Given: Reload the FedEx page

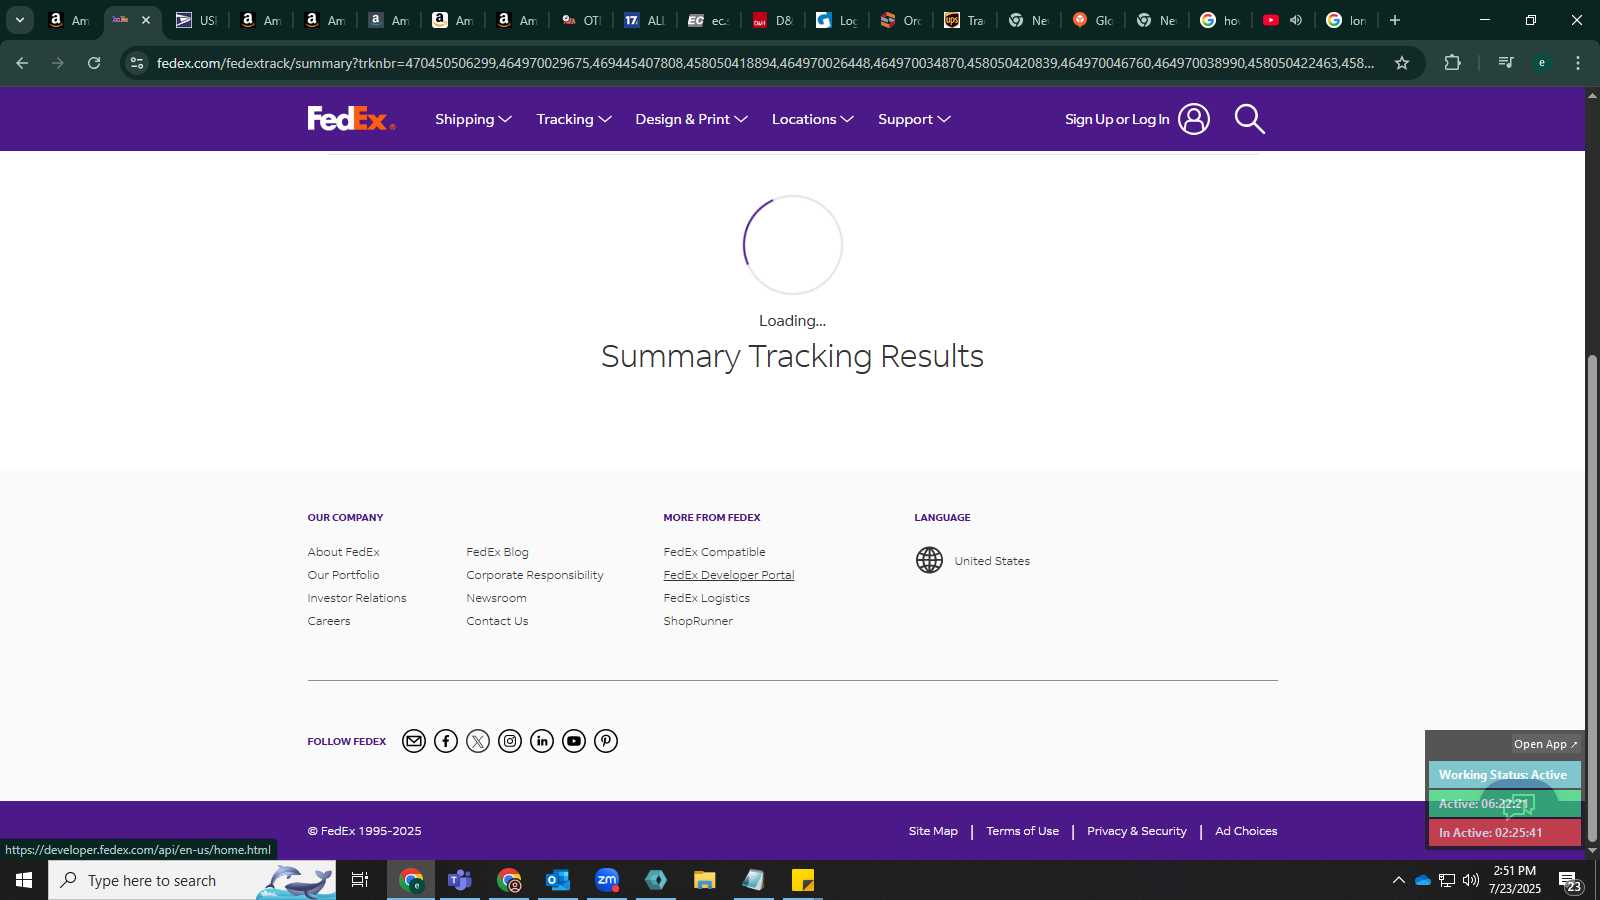Looking at the screenshot, I should (x=94, y=63).
